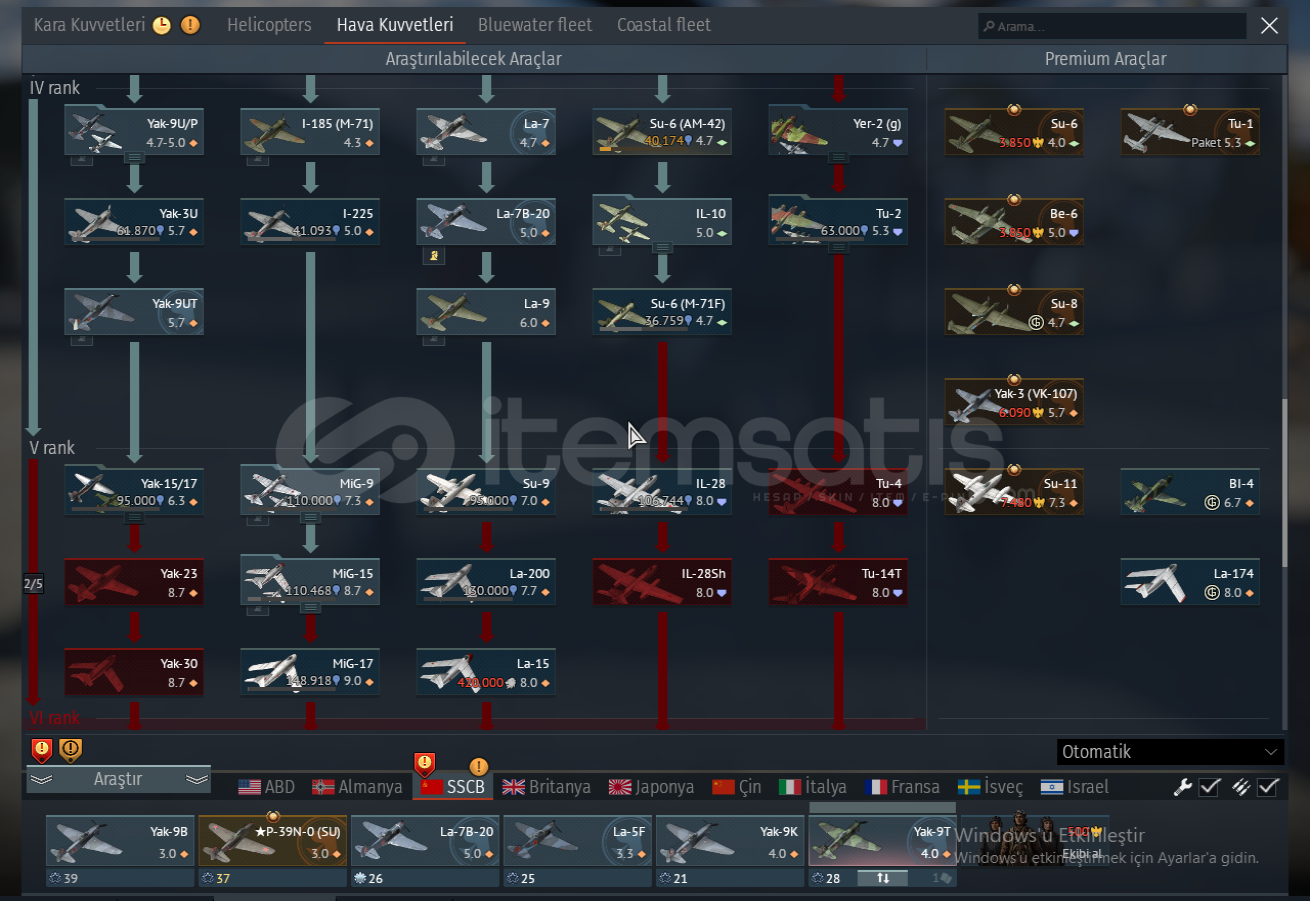Select the SSCB nation tab
The height and width of the screenshot is (901, 1310).
coord(455,787)
